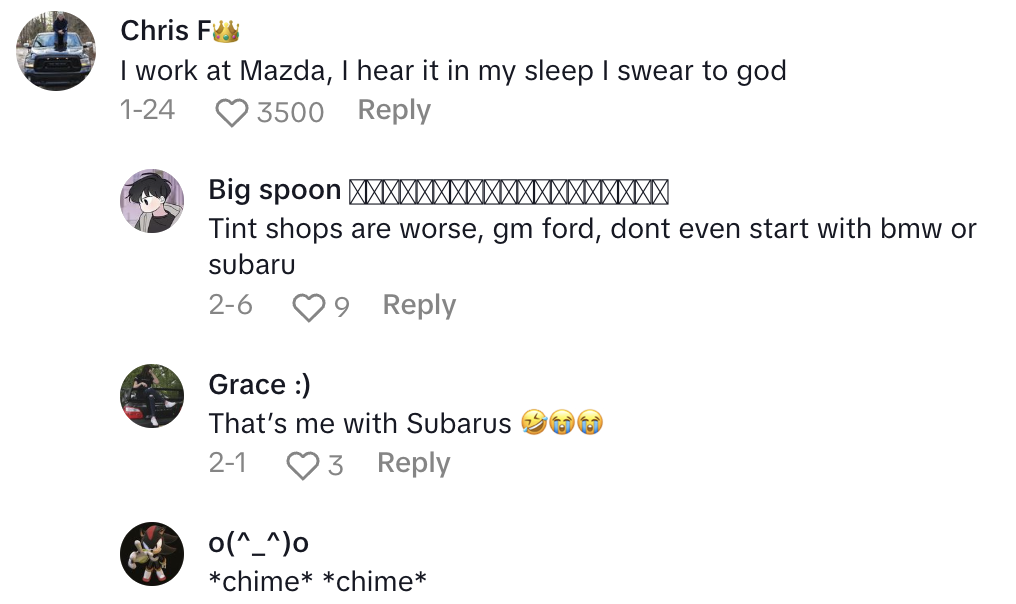The image size is (1016, 604).
Task: Click the "*chime* *chime*" comment text
Action: (318, 581)
